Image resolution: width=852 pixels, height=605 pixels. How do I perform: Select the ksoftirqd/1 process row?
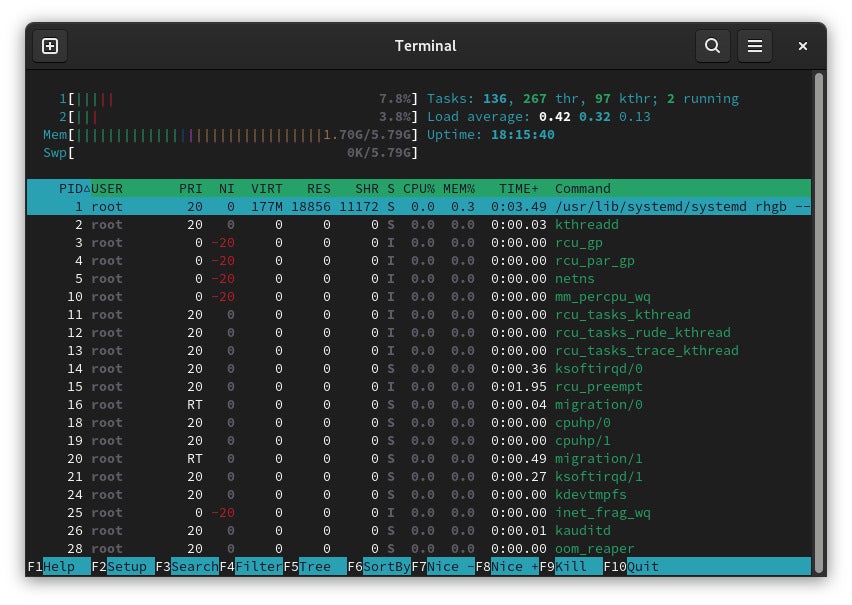419,476
